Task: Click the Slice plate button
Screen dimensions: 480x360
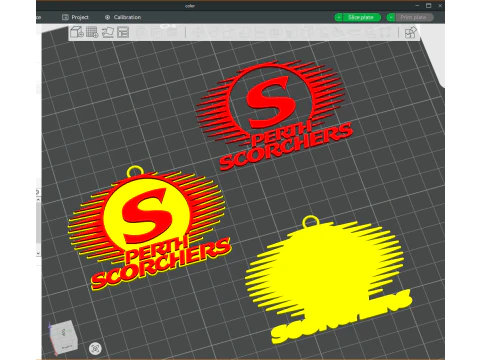Action: tap(361, 17)
